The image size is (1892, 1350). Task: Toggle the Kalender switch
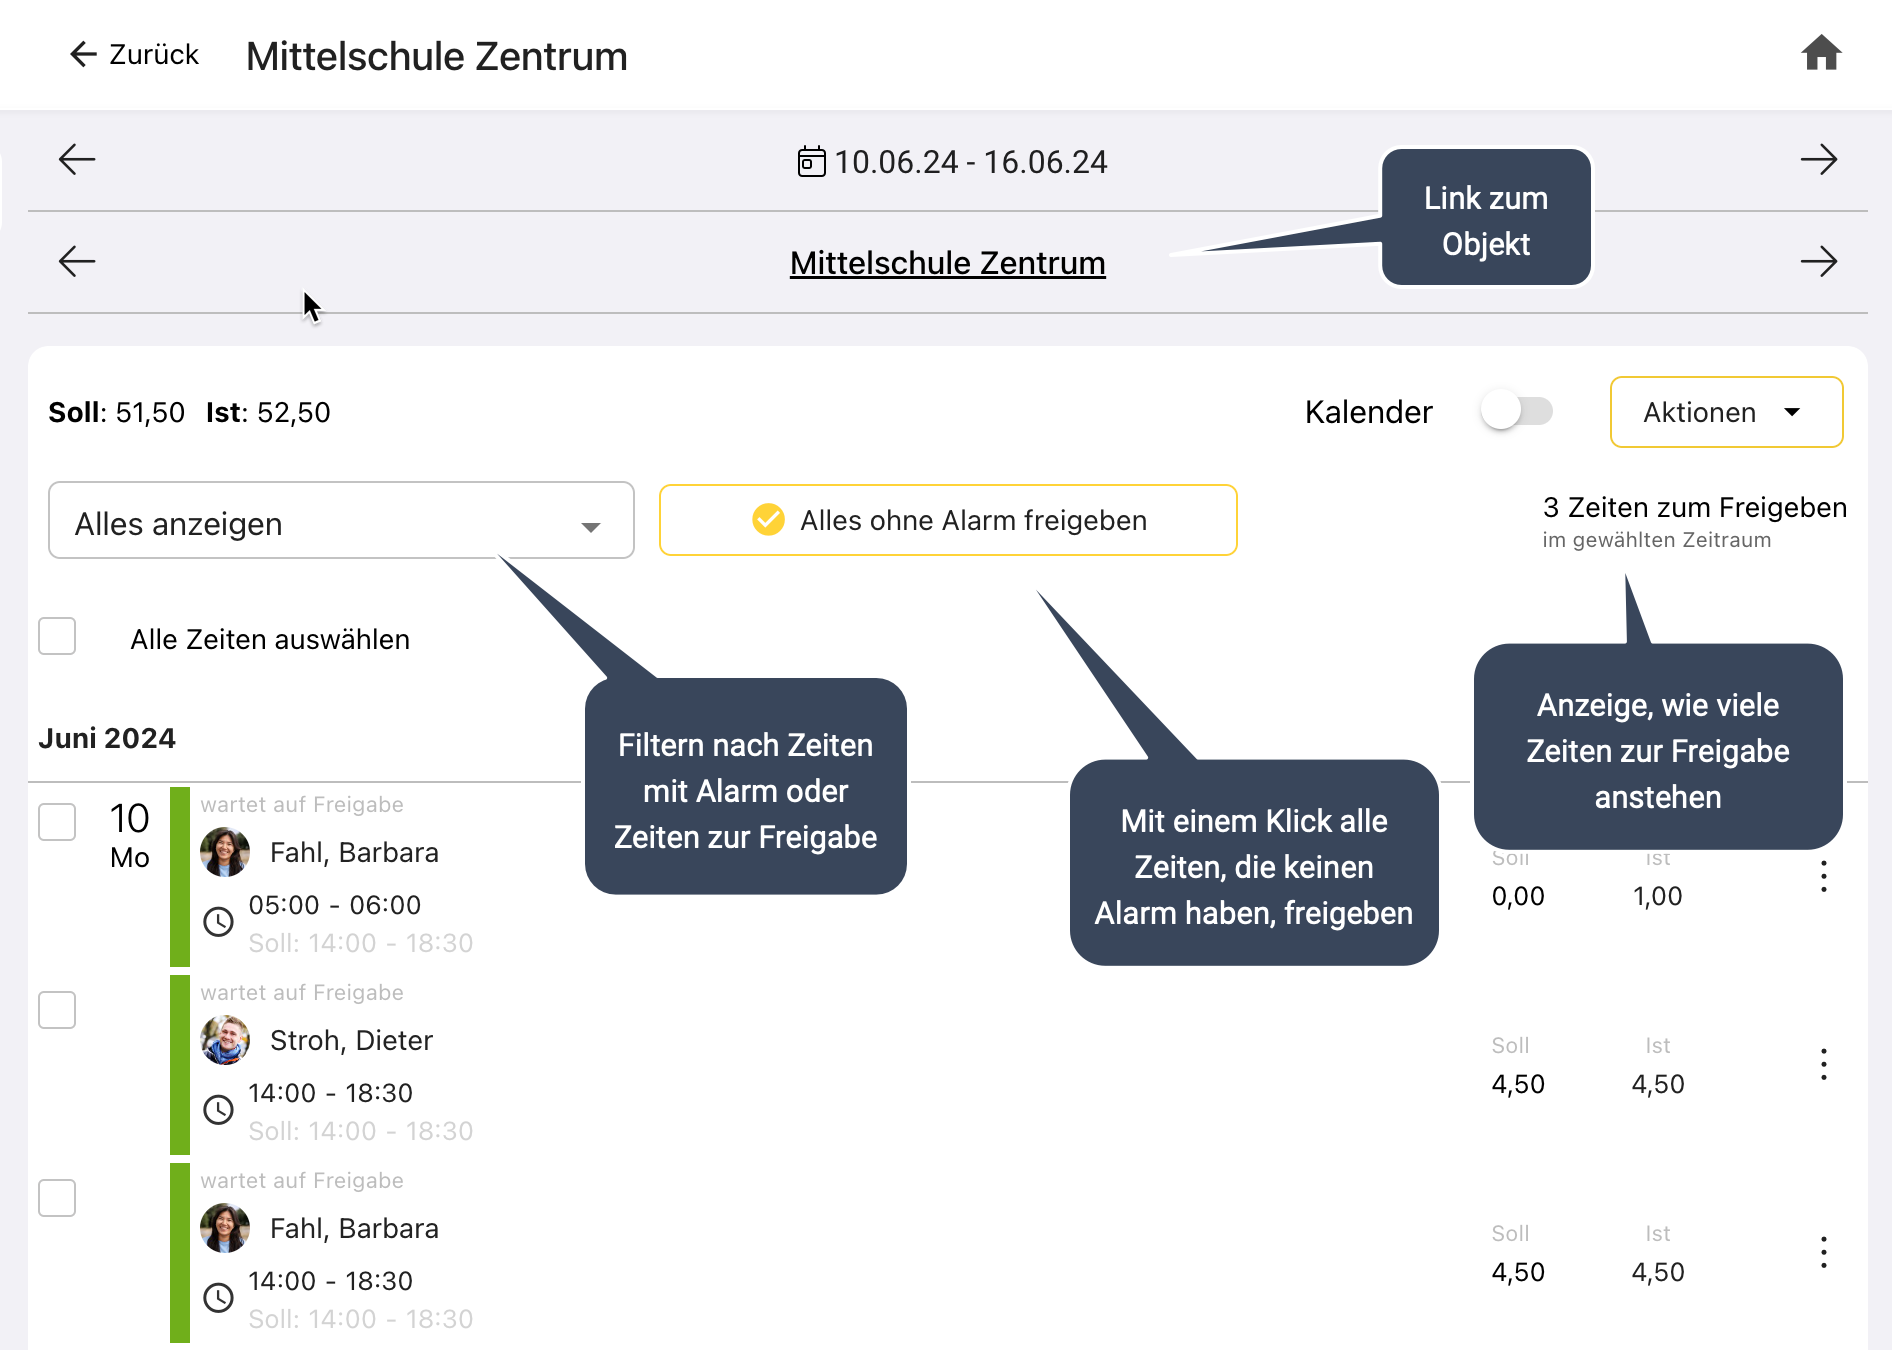[1516, 411]
